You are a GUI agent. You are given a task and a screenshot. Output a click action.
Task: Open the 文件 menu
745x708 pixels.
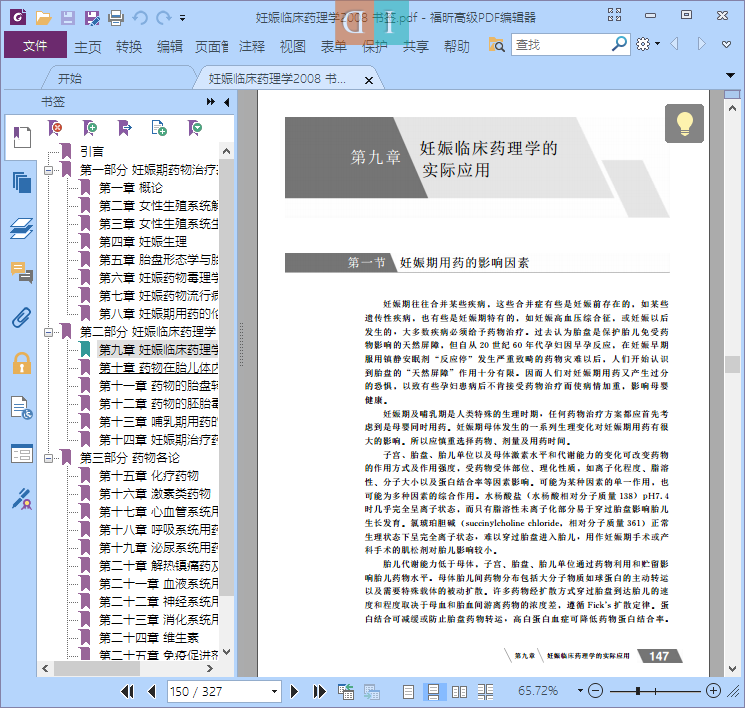[35, 45]
